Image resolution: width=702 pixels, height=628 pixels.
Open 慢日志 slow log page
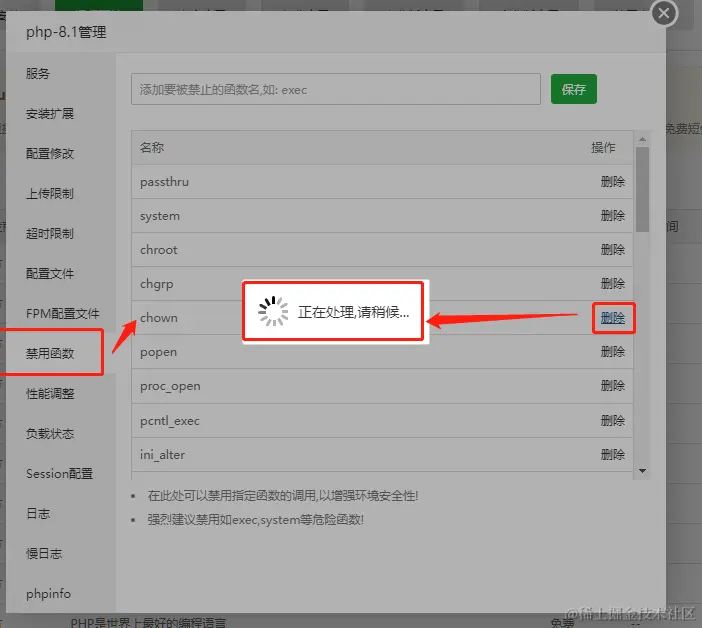[x=44, y=553]
